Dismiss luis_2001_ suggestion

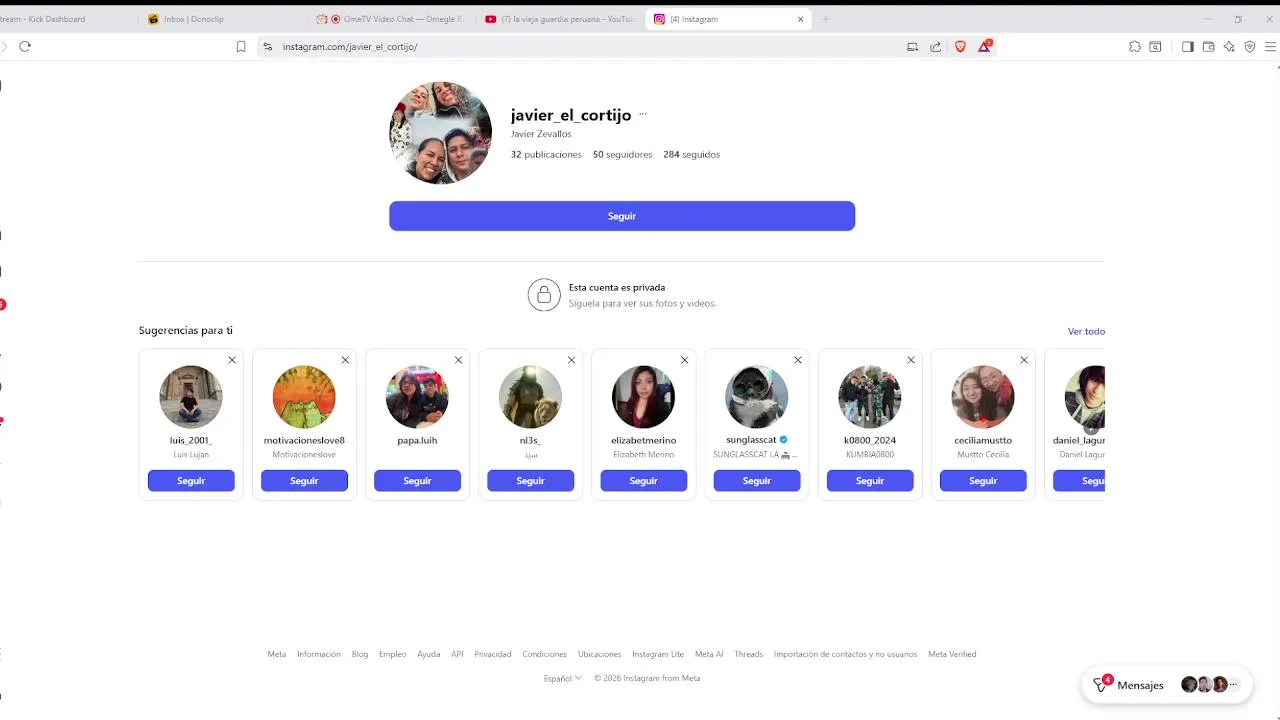[x=232, y=360]
